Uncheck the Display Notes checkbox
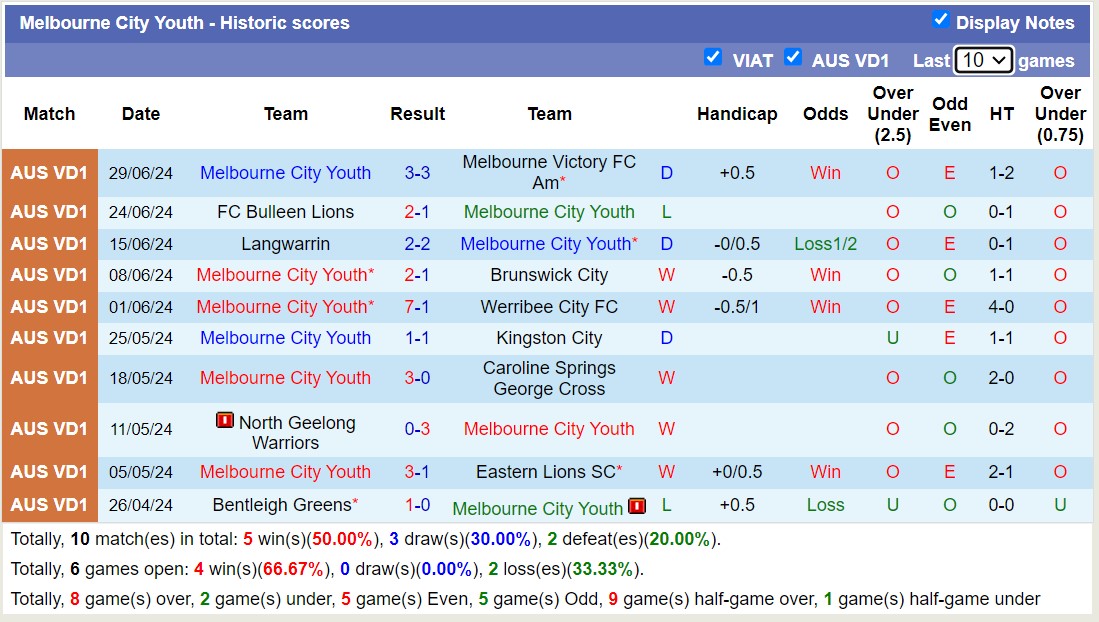This screenshot has width=1099, height=622. [x=941, y=20]
